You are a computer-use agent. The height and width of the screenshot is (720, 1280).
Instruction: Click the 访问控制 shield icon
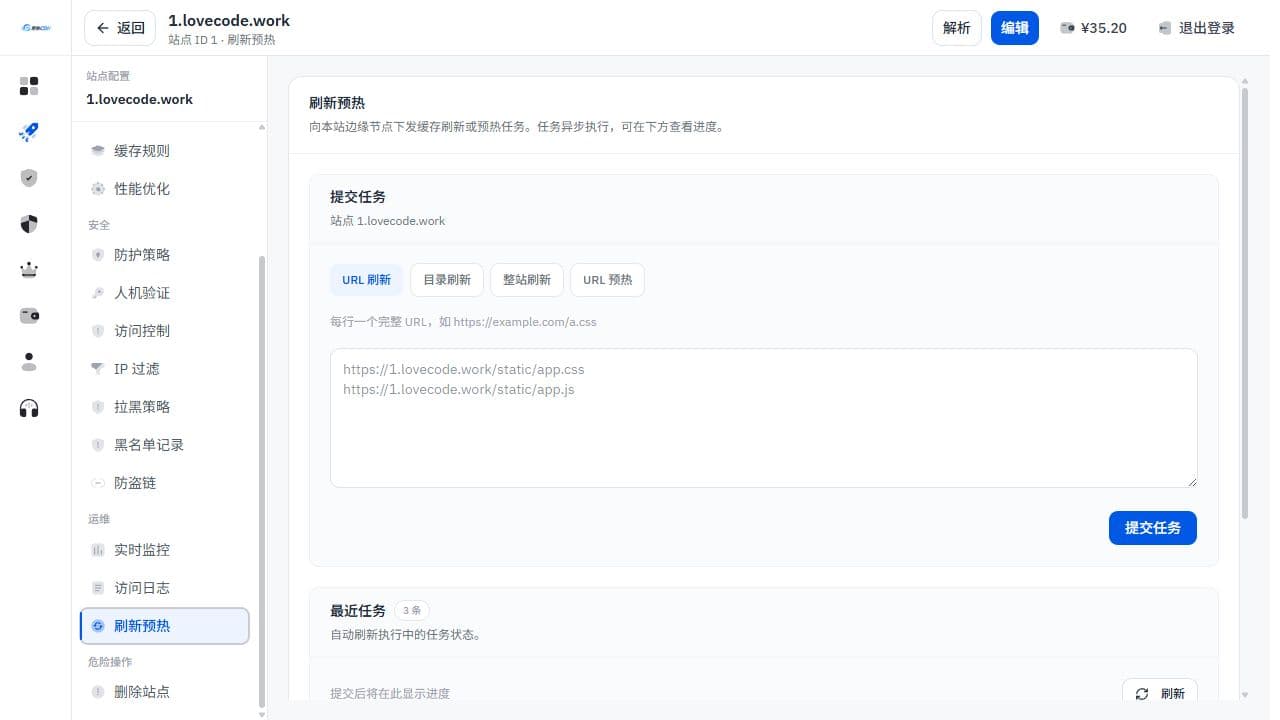[x=98, y=331]
